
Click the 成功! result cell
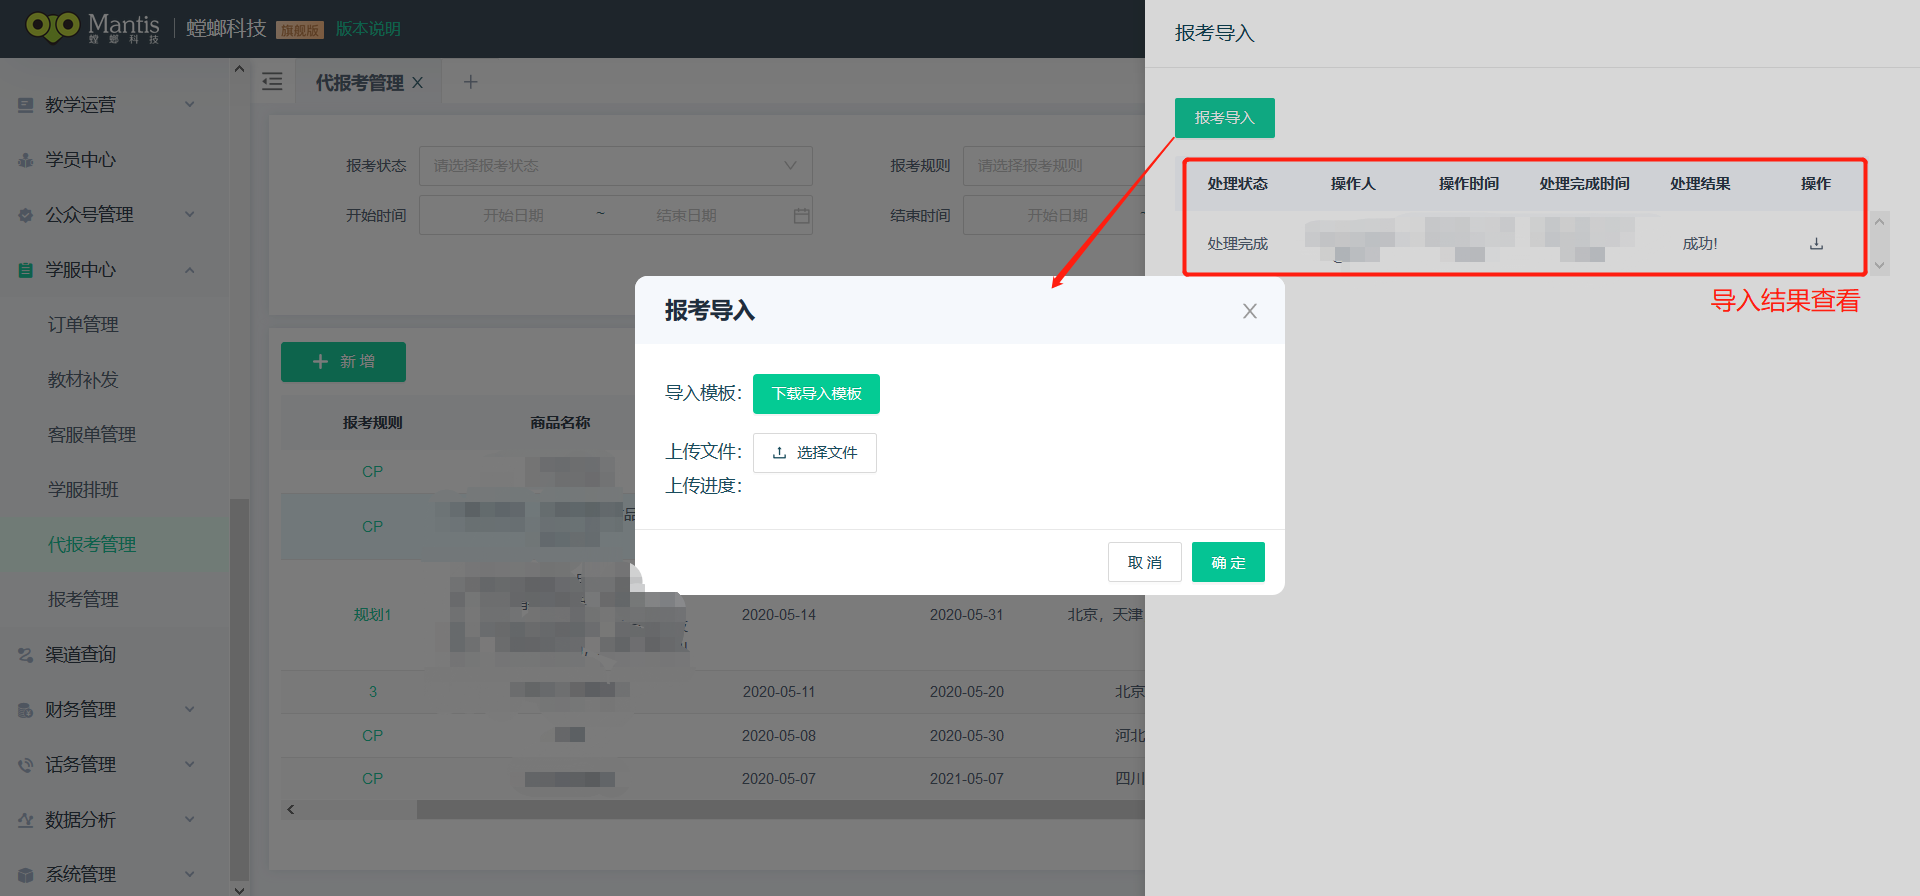1700,244
